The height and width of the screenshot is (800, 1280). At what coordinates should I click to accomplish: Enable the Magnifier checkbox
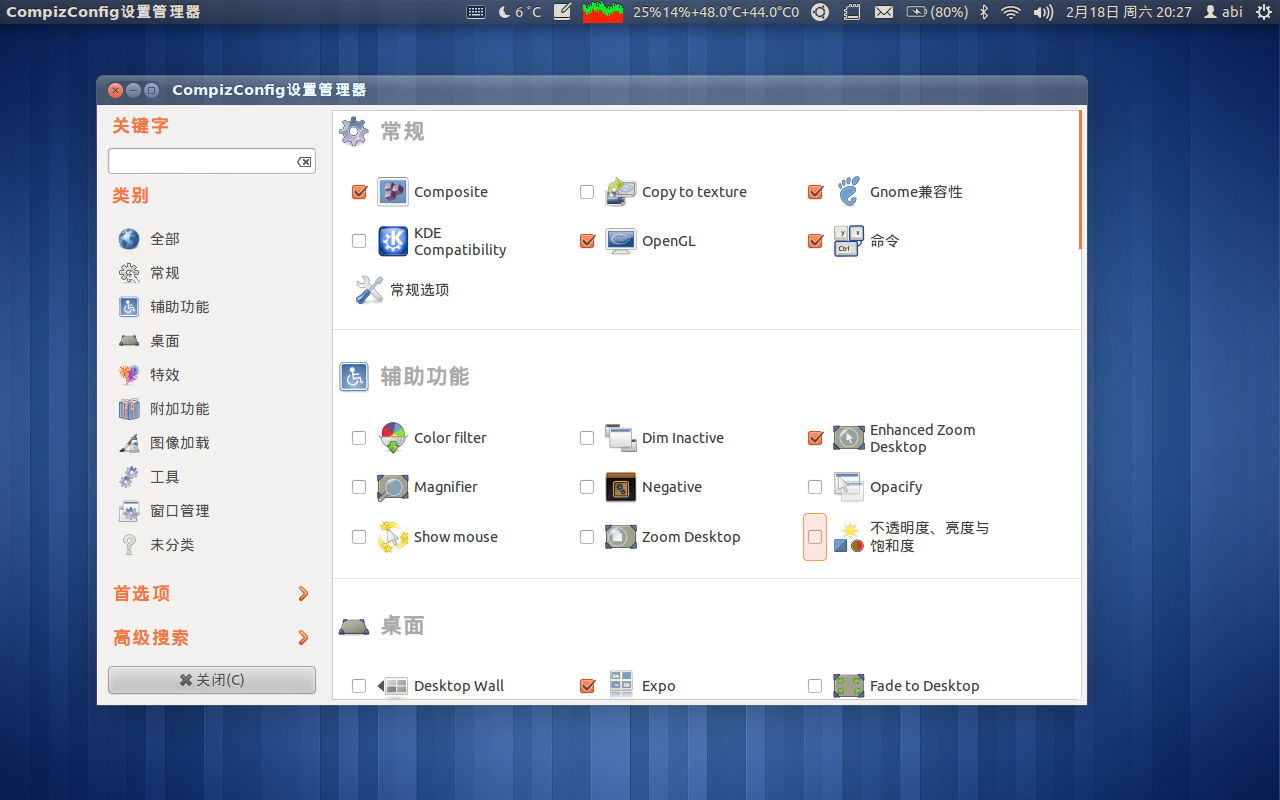click(359, 487)
